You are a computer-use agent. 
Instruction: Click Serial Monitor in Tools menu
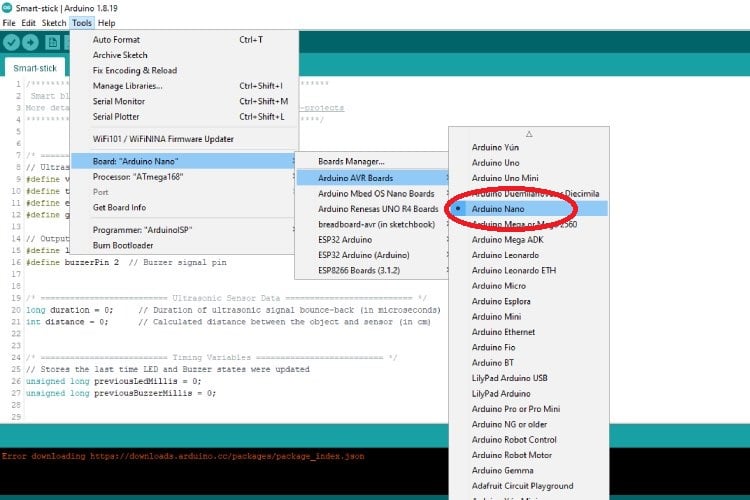click(x=118, y=101)
